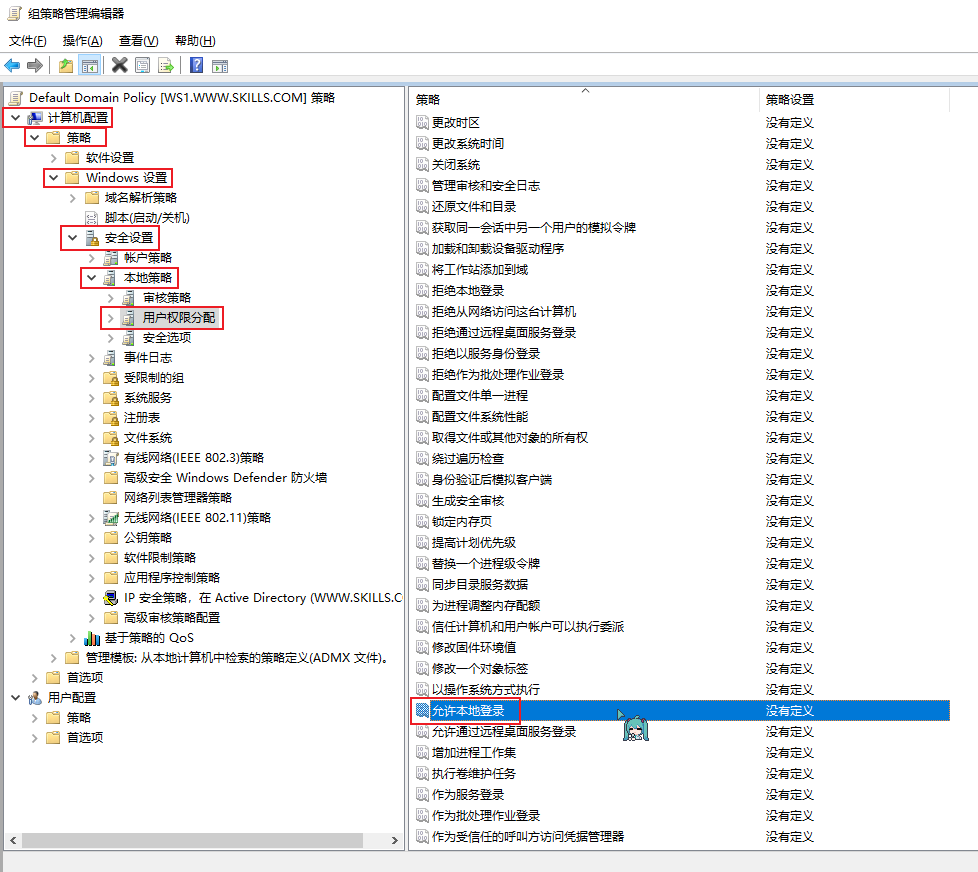Image resolution: width=978 pixels, height=872 pixels.
Task: Click the Delete X toolbar icon
Action: (x=120, y=65)
